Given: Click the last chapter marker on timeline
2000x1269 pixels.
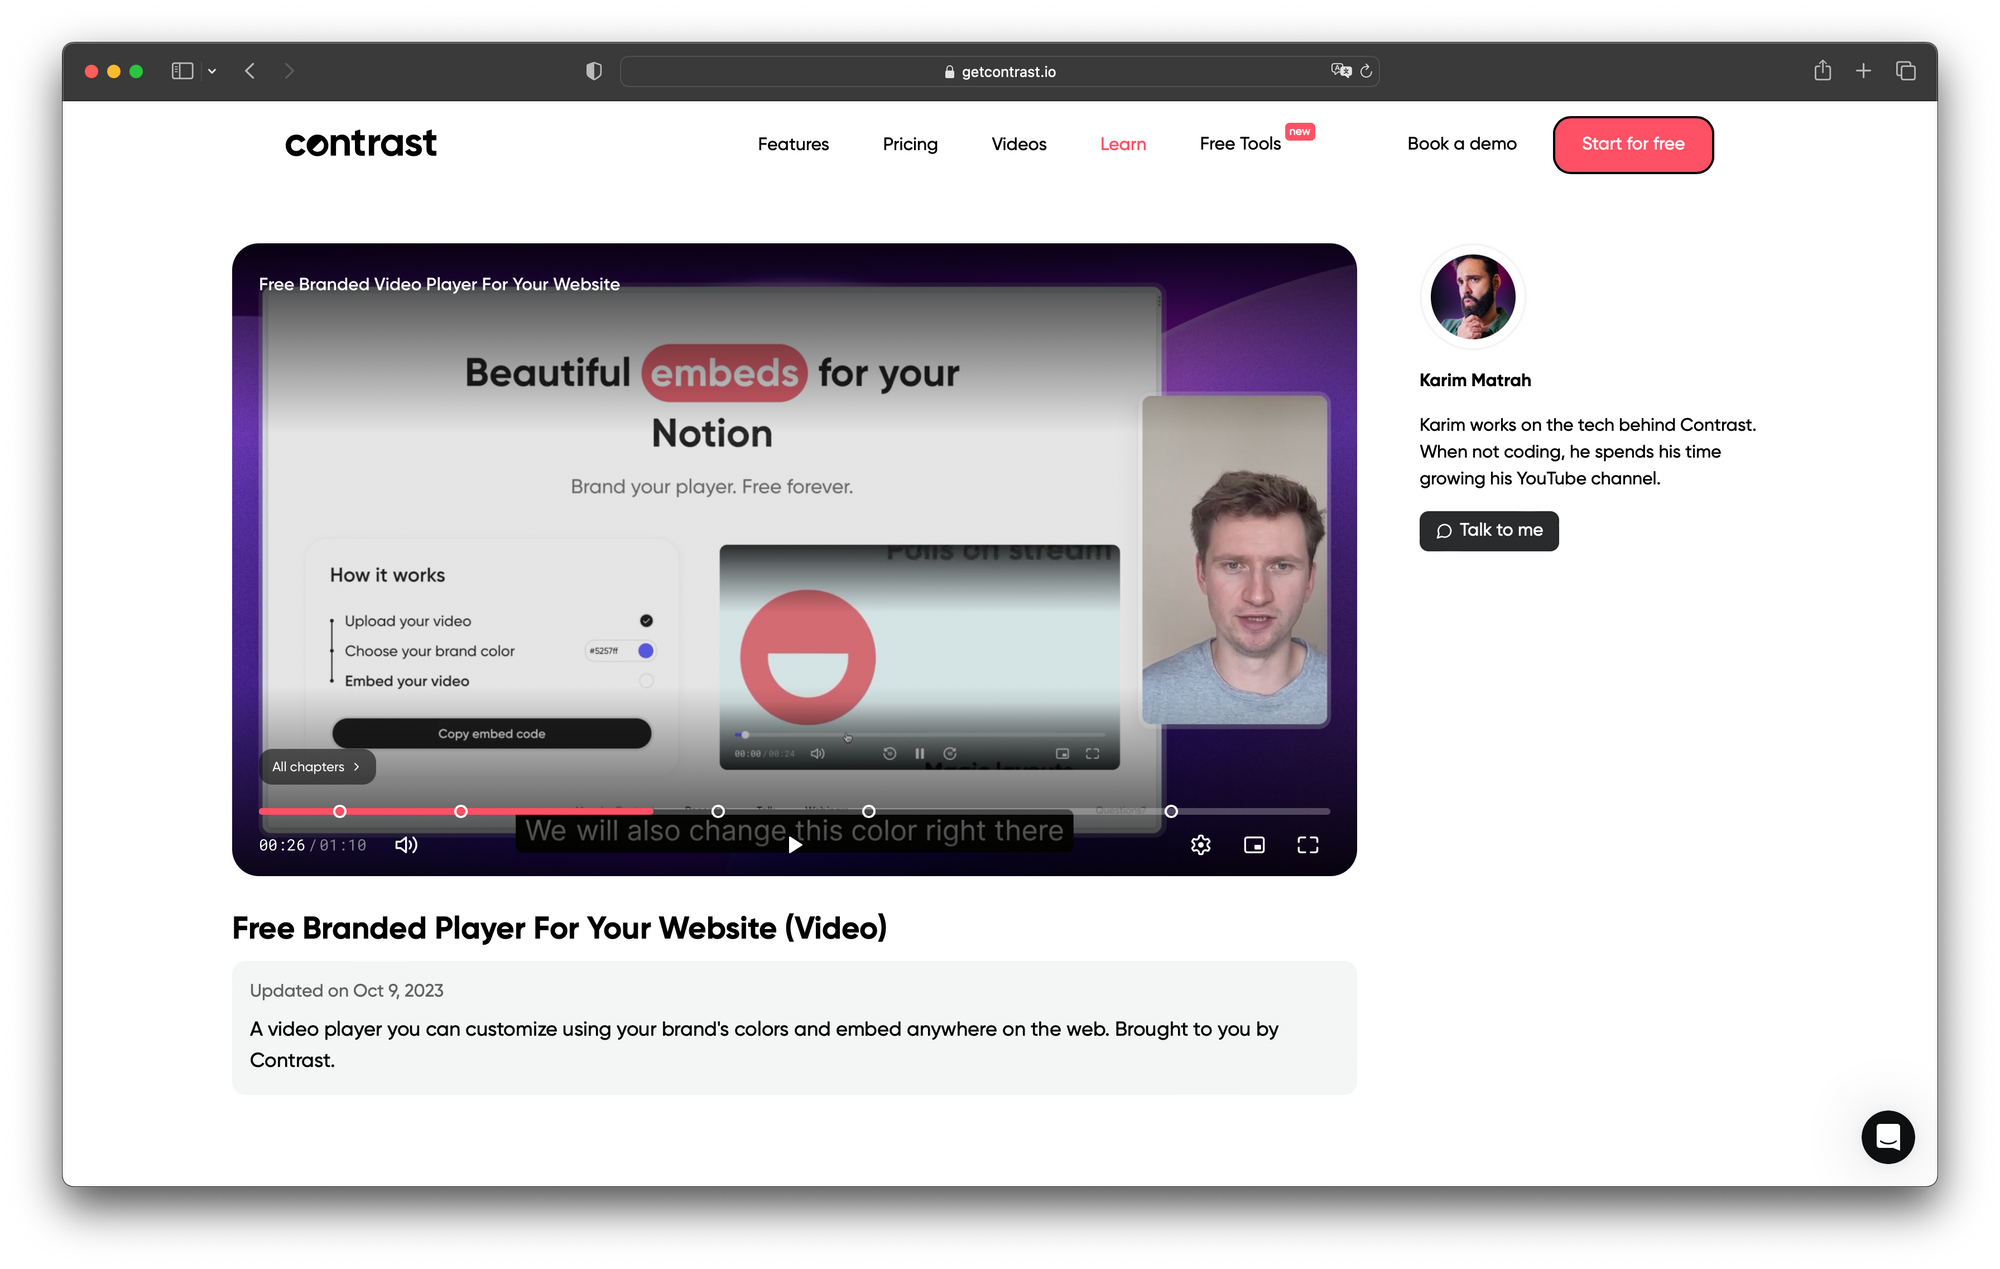Looking at the screenshot, I should coord(1171,811).
